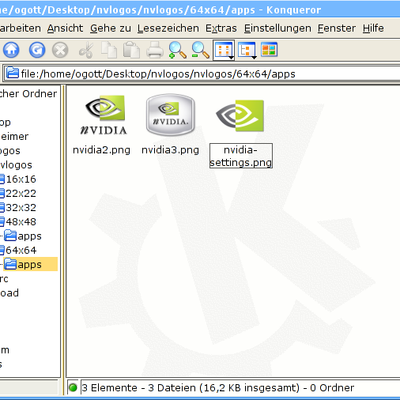Open the Extras menu

coord(221,28)
